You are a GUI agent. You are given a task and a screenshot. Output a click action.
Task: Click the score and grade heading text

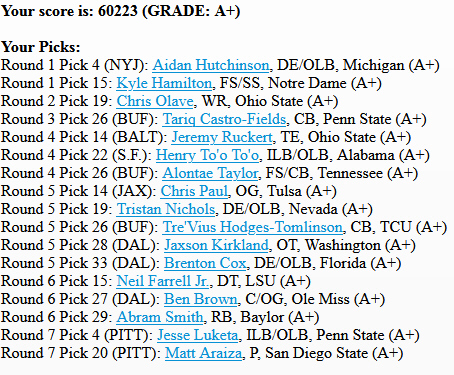(120, 11)
